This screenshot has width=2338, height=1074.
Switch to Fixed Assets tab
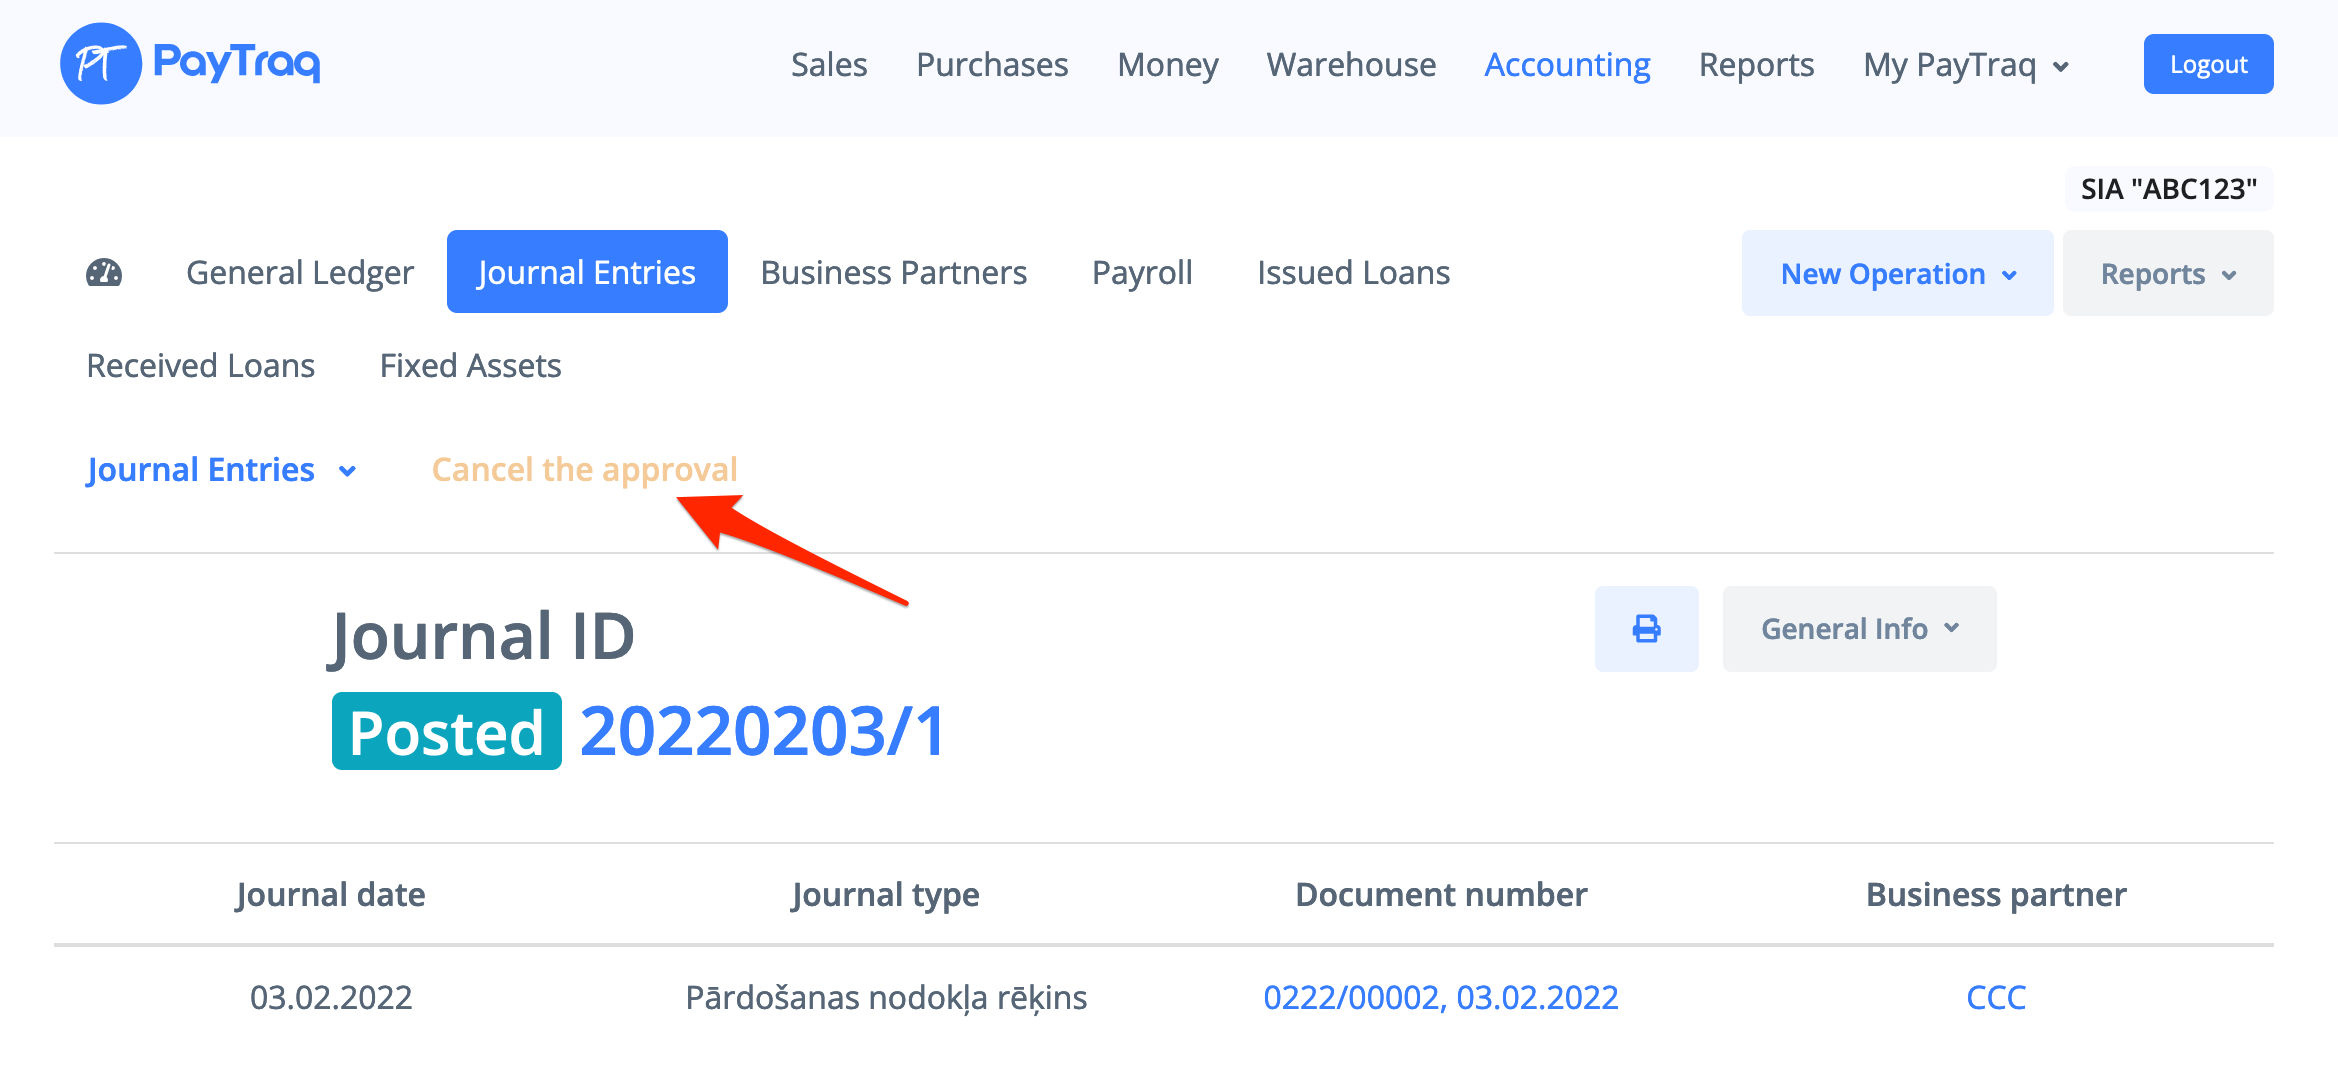point(470,365)
